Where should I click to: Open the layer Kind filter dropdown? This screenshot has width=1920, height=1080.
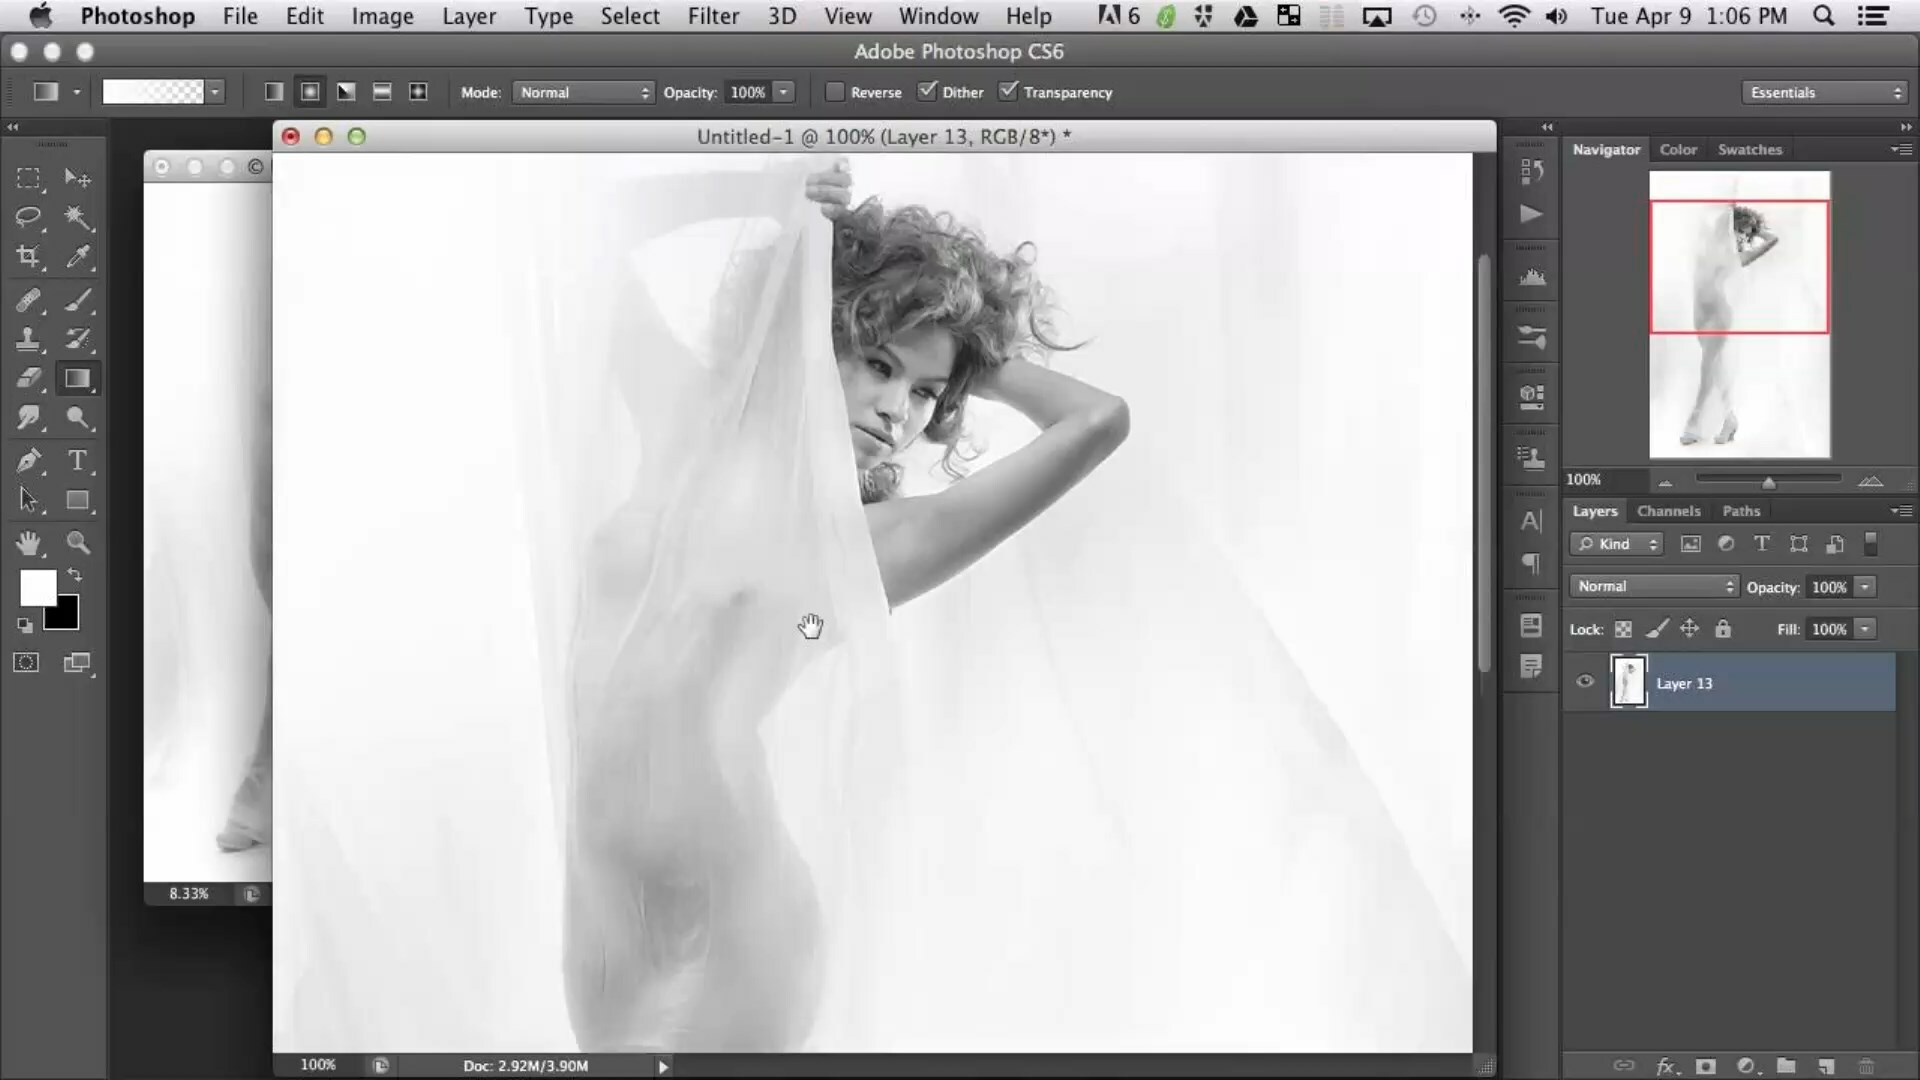[x=1616, y=544]
